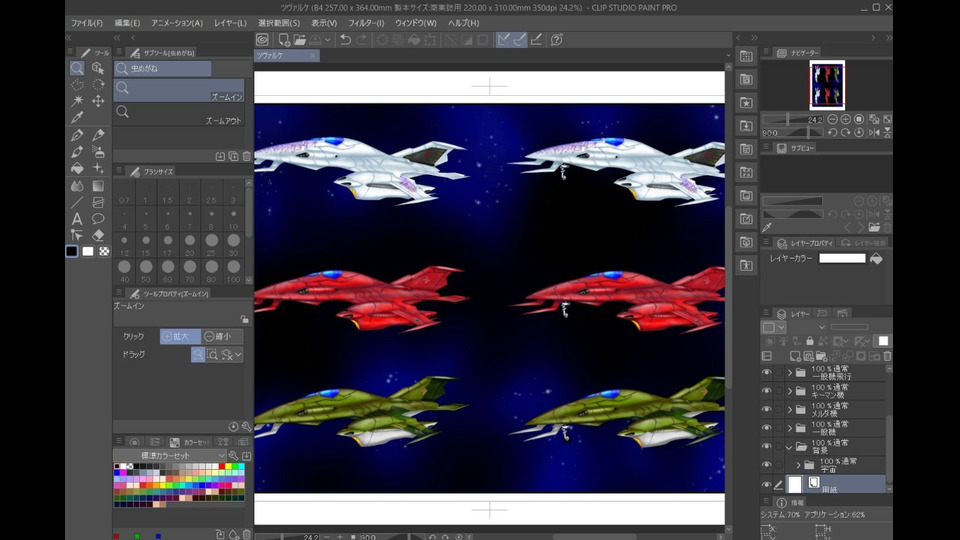The height and width of the screenshot is (540, 960).
Task: Create new canvas from command bar
Action: pos(284,40)
